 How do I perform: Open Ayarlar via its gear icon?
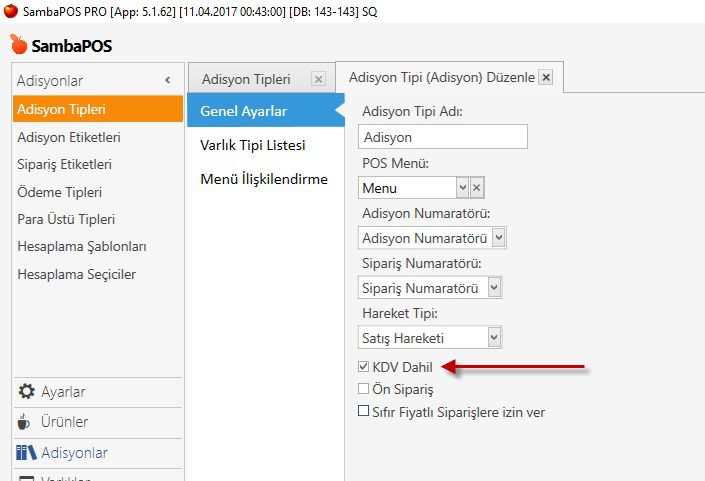point(26,391)
